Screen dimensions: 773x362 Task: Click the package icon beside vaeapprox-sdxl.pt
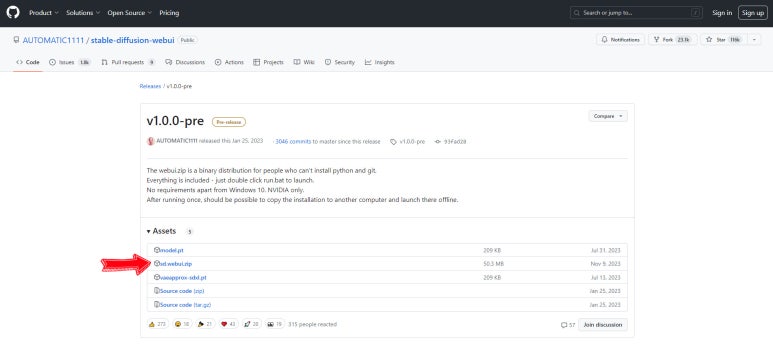[x=157, y=277]
